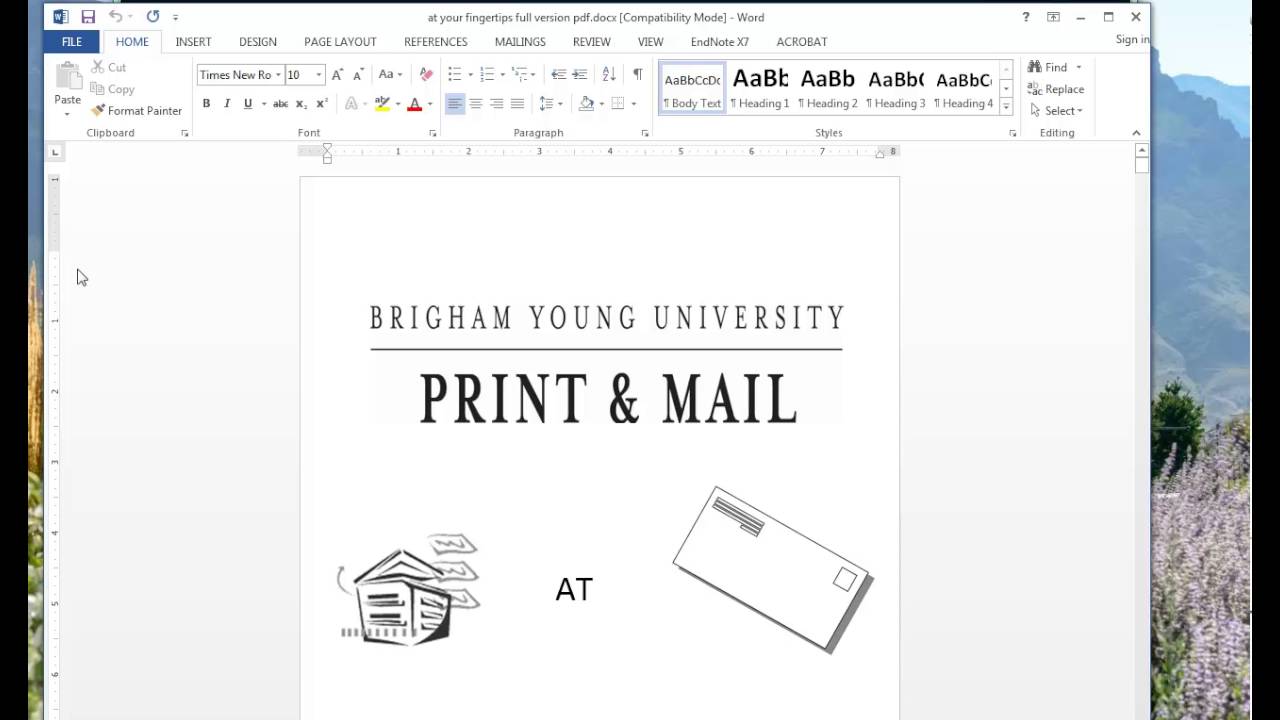Viewport: 1280px width, 720px height.
Task: Click the Bullets list icon
Action: [455, 75]
